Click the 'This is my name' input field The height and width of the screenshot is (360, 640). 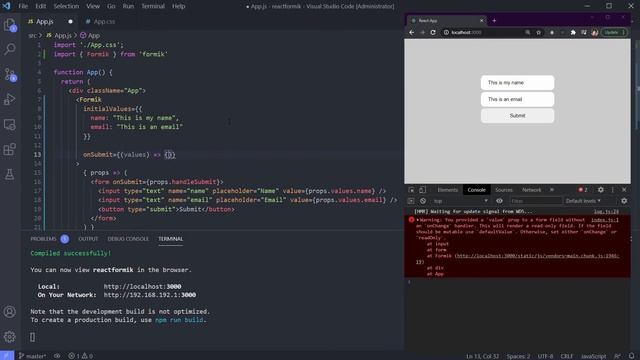point(518,82)
